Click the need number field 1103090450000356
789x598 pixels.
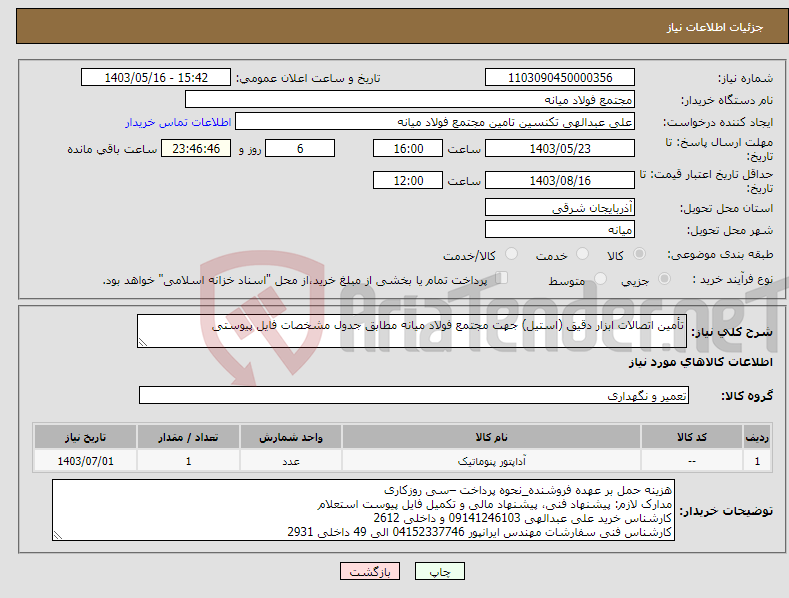[x=560, y=78]
